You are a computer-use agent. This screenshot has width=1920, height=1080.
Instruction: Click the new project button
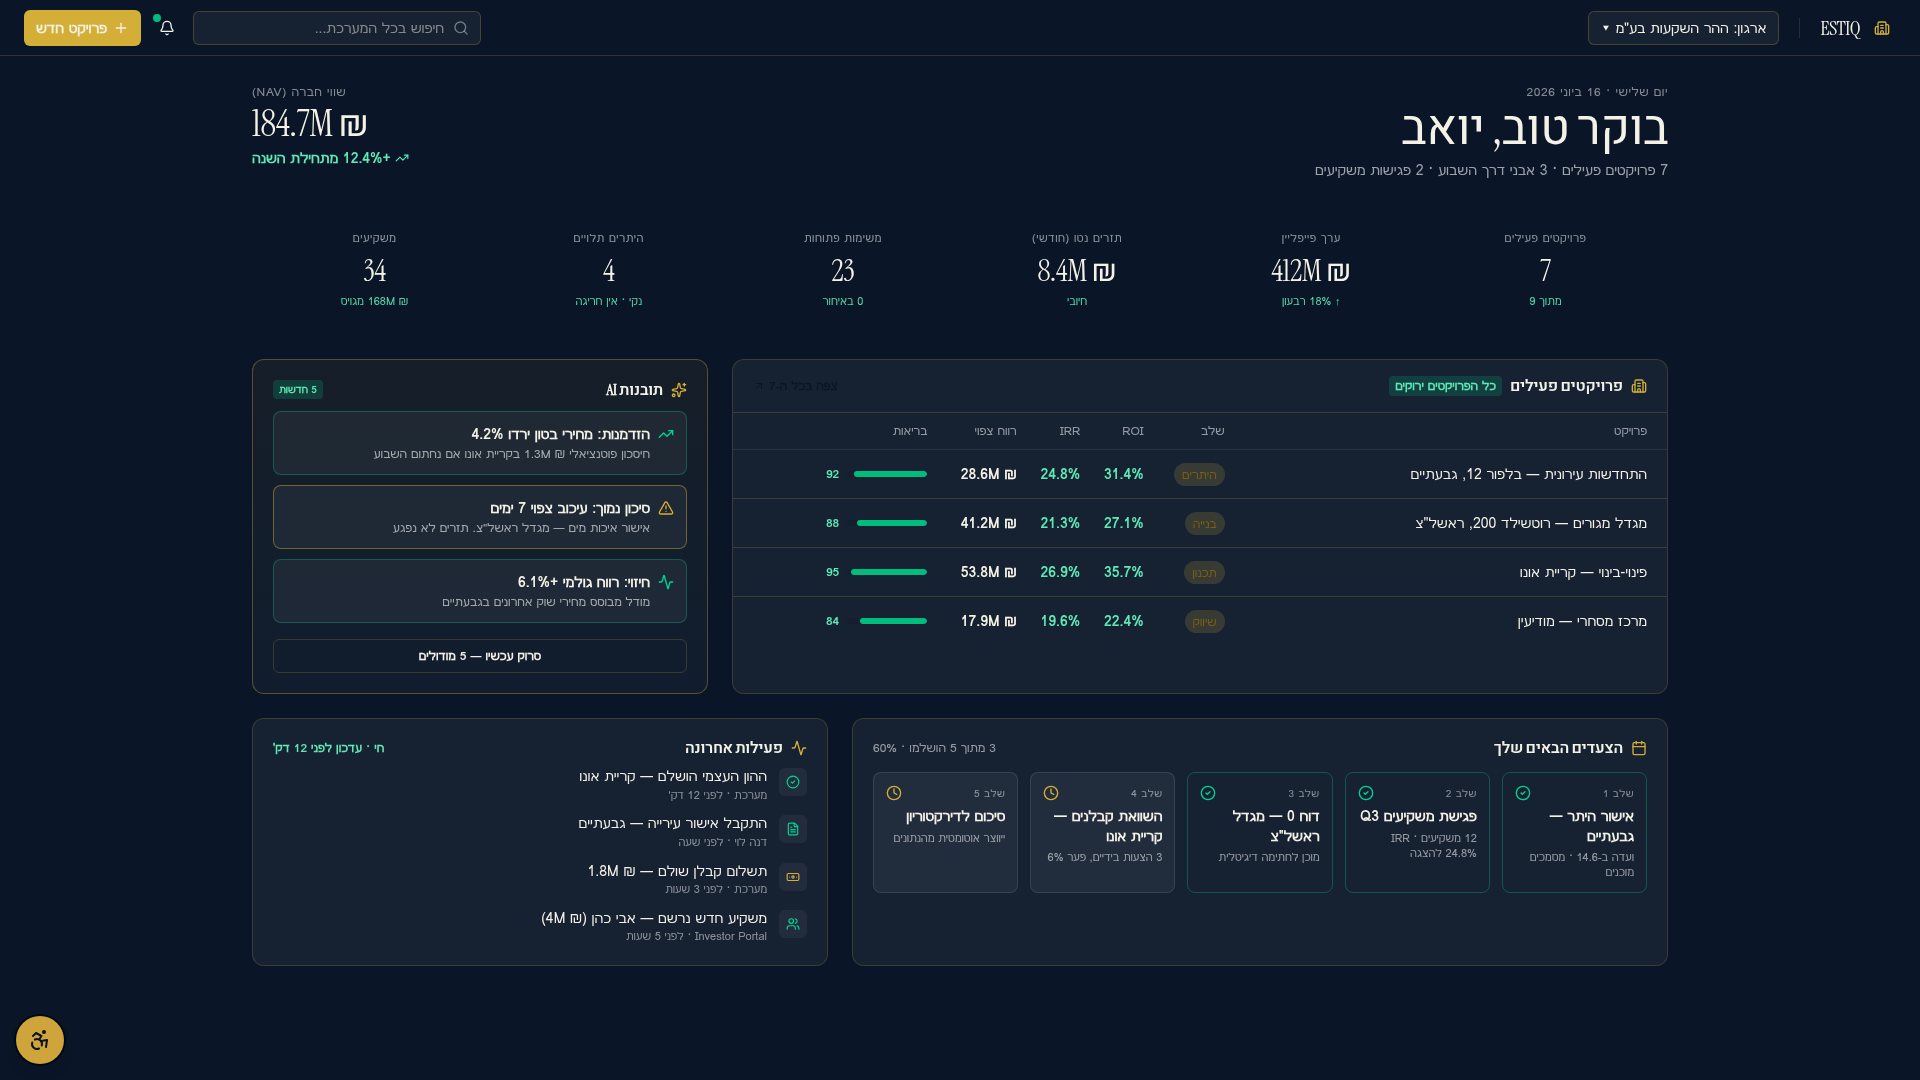pos(82,28)
